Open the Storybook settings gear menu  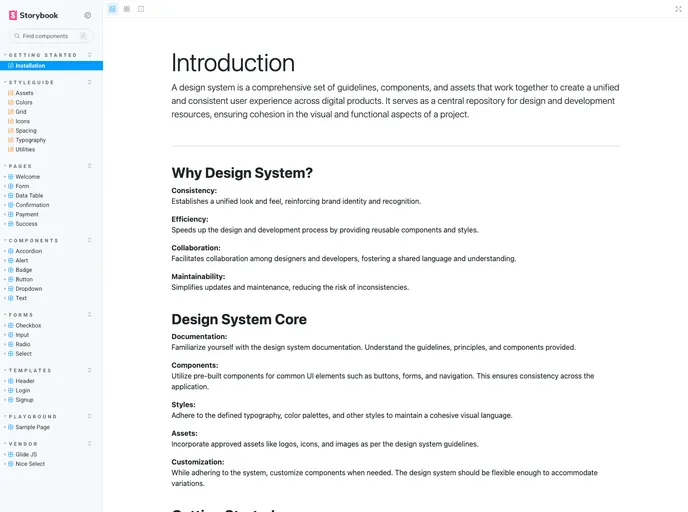click(88, 15)
